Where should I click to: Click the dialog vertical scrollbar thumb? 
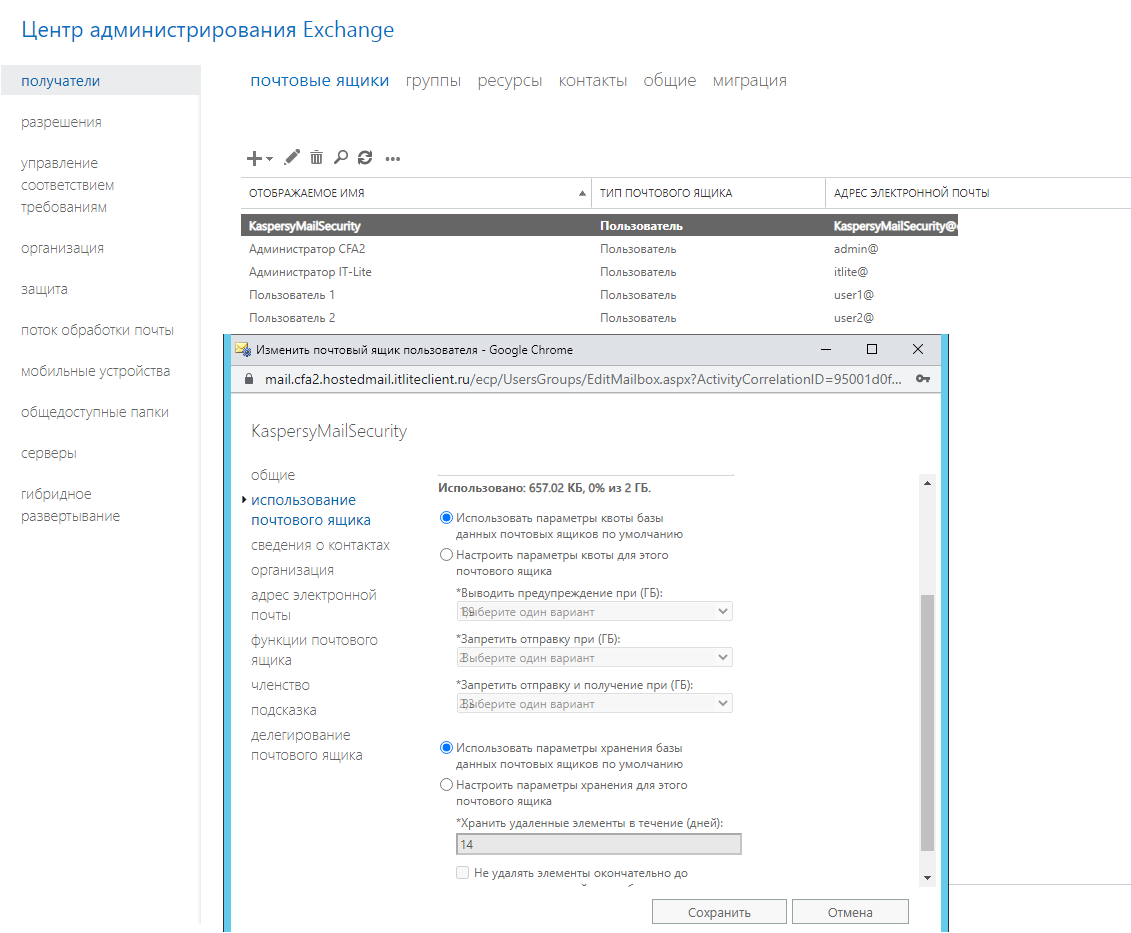click(928, 722)
